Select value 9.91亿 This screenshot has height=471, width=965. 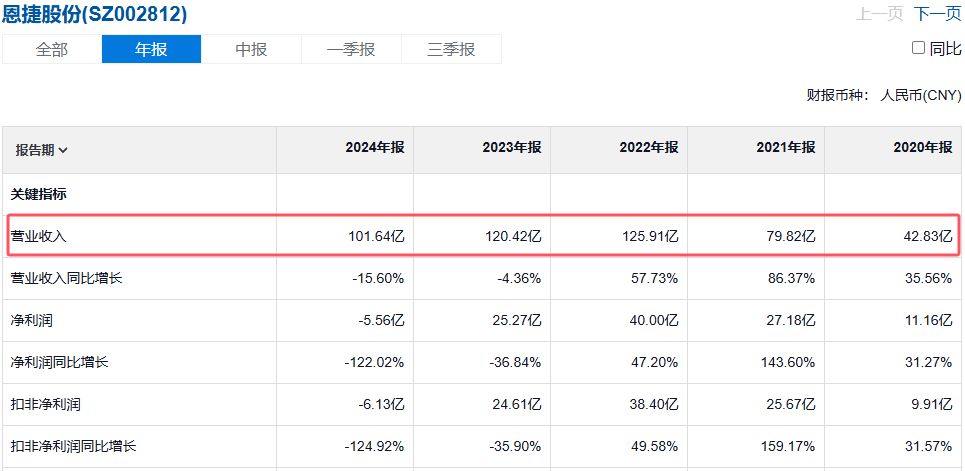(932, 405)
